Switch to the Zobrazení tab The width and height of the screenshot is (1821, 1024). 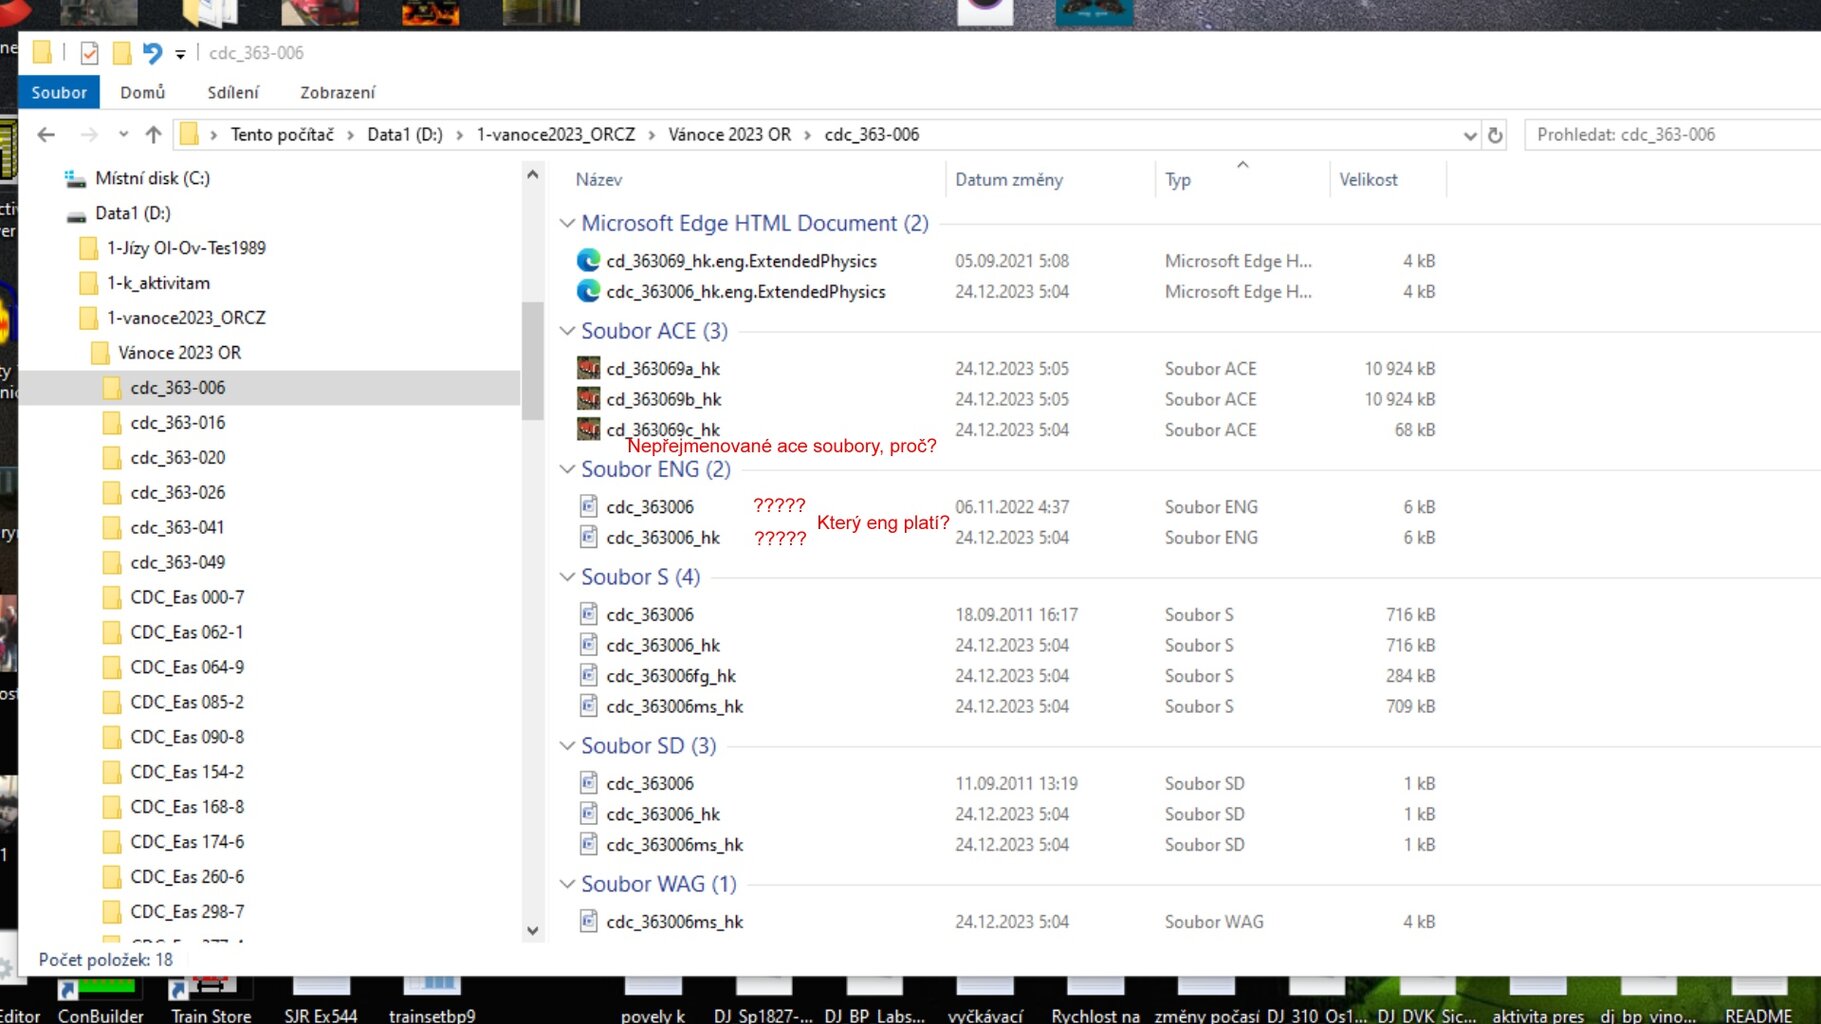click(x=337, y=92)
